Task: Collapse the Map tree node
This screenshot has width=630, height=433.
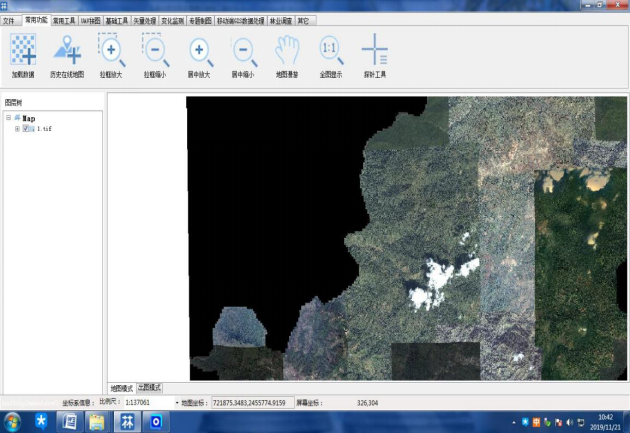Action: (x=8, y=117)
